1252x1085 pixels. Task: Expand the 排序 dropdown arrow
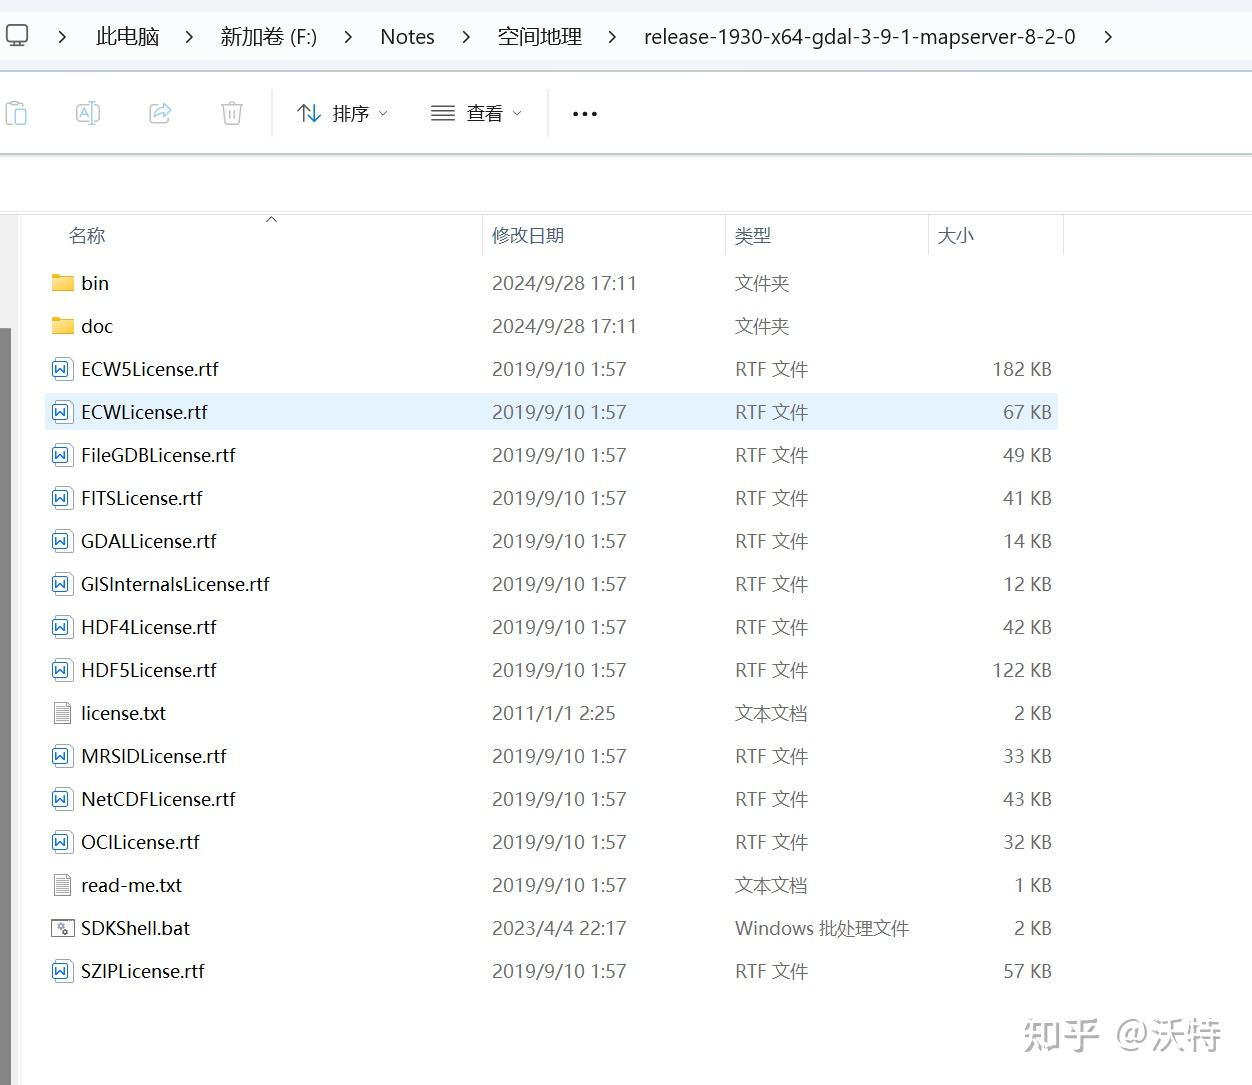pos(383,113)
